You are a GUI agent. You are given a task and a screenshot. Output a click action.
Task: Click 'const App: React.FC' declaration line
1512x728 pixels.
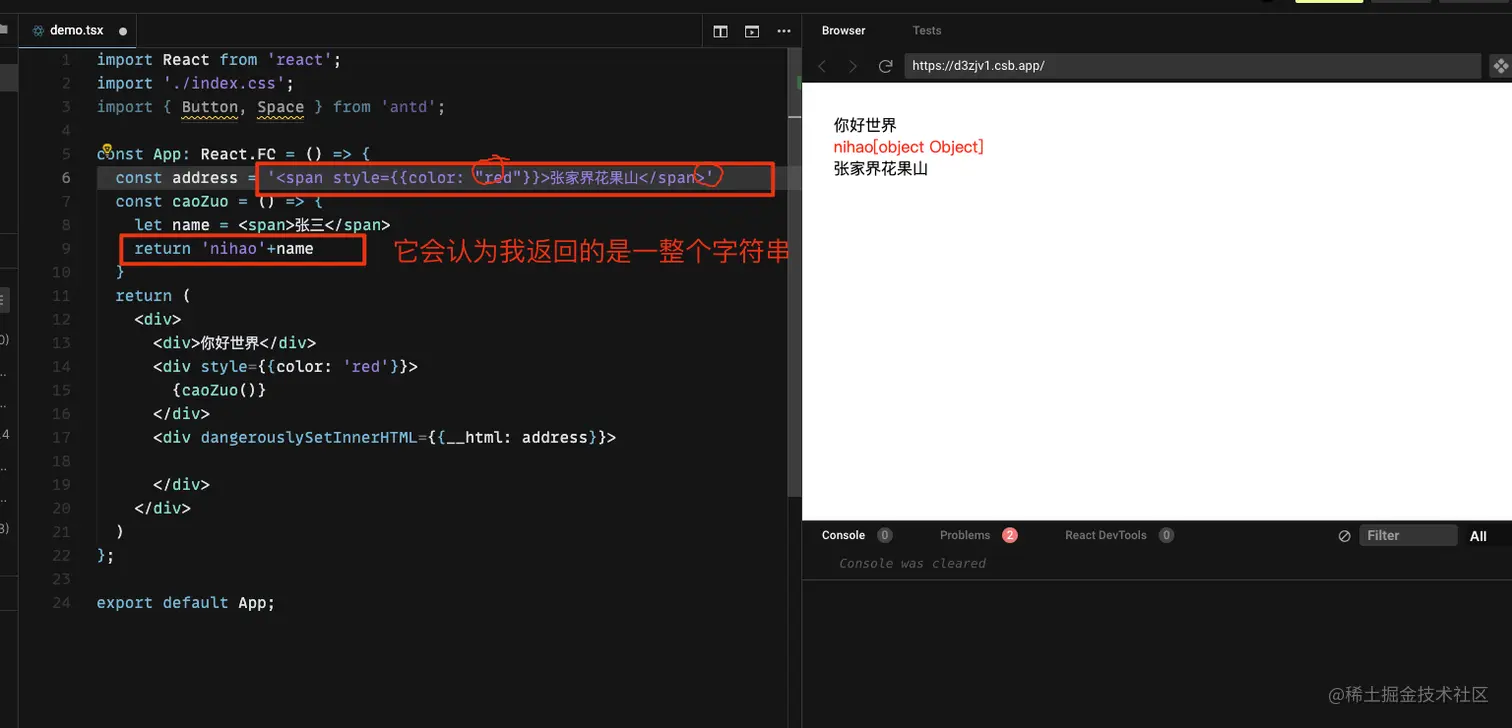pyautogui.click(x=234, y=155)
